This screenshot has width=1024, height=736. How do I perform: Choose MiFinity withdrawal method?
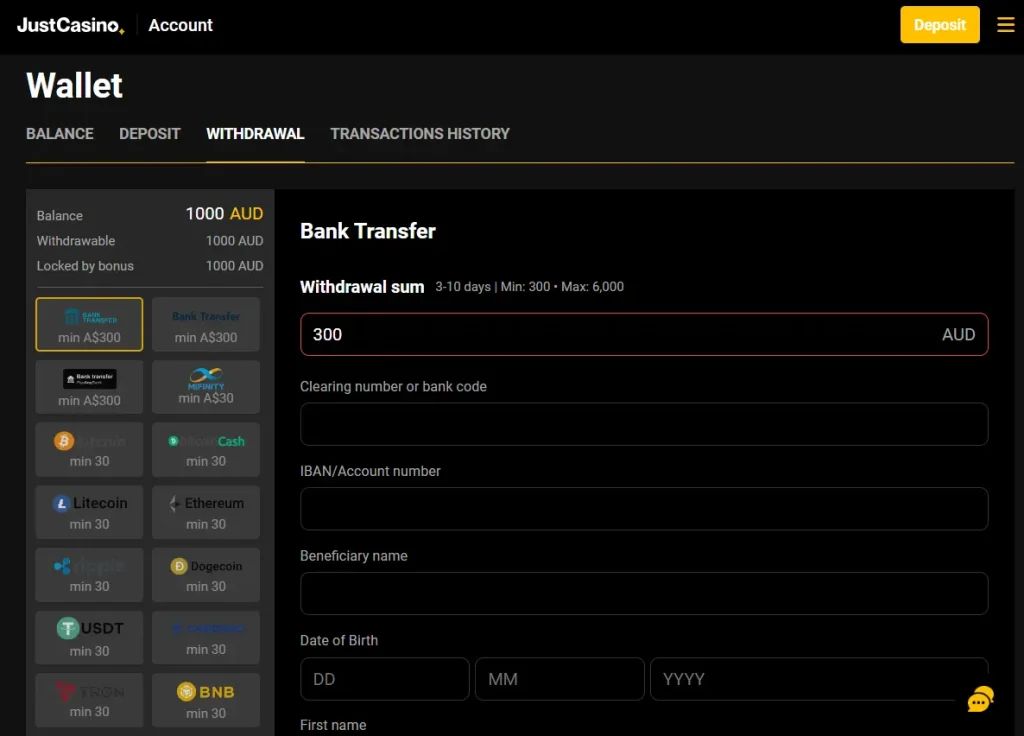206,387
